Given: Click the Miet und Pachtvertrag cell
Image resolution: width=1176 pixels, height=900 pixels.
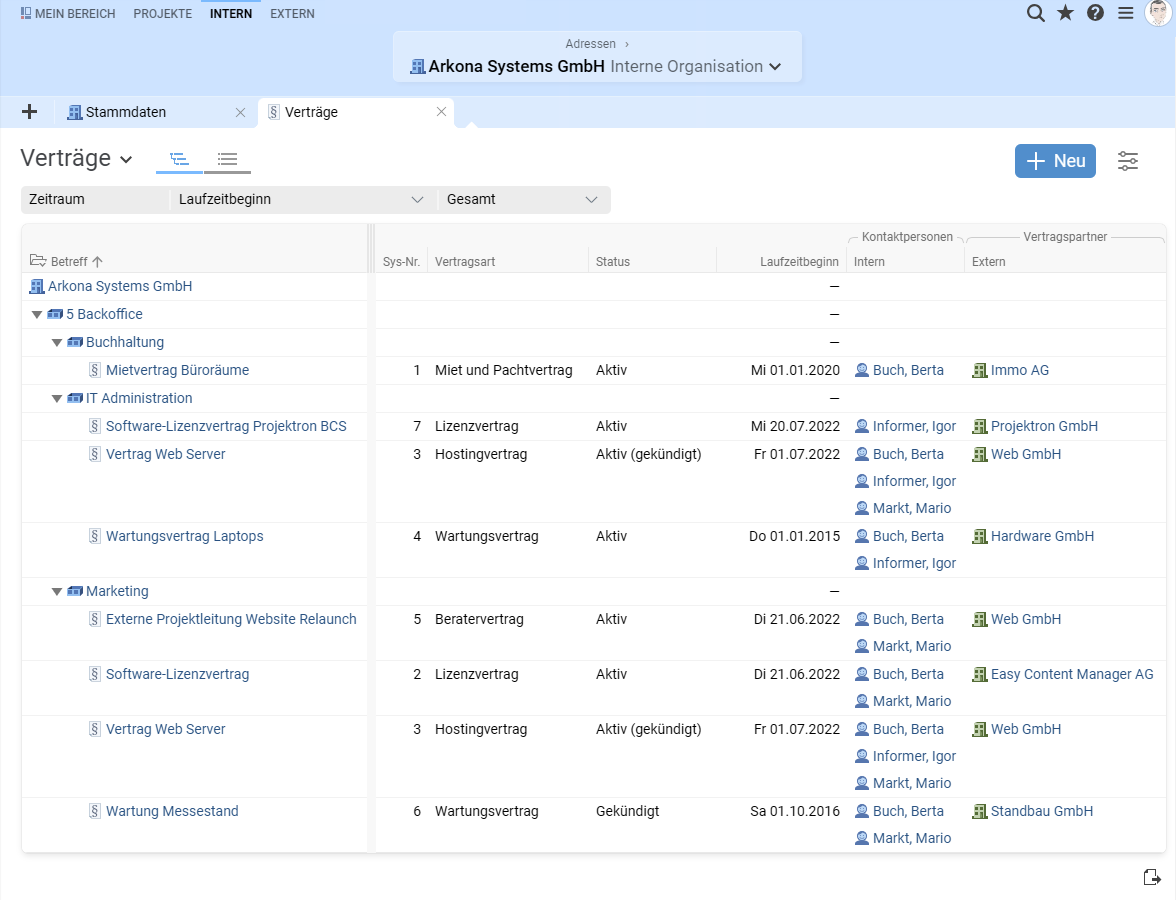Looking at the screenshot, I should click(503, 370).
